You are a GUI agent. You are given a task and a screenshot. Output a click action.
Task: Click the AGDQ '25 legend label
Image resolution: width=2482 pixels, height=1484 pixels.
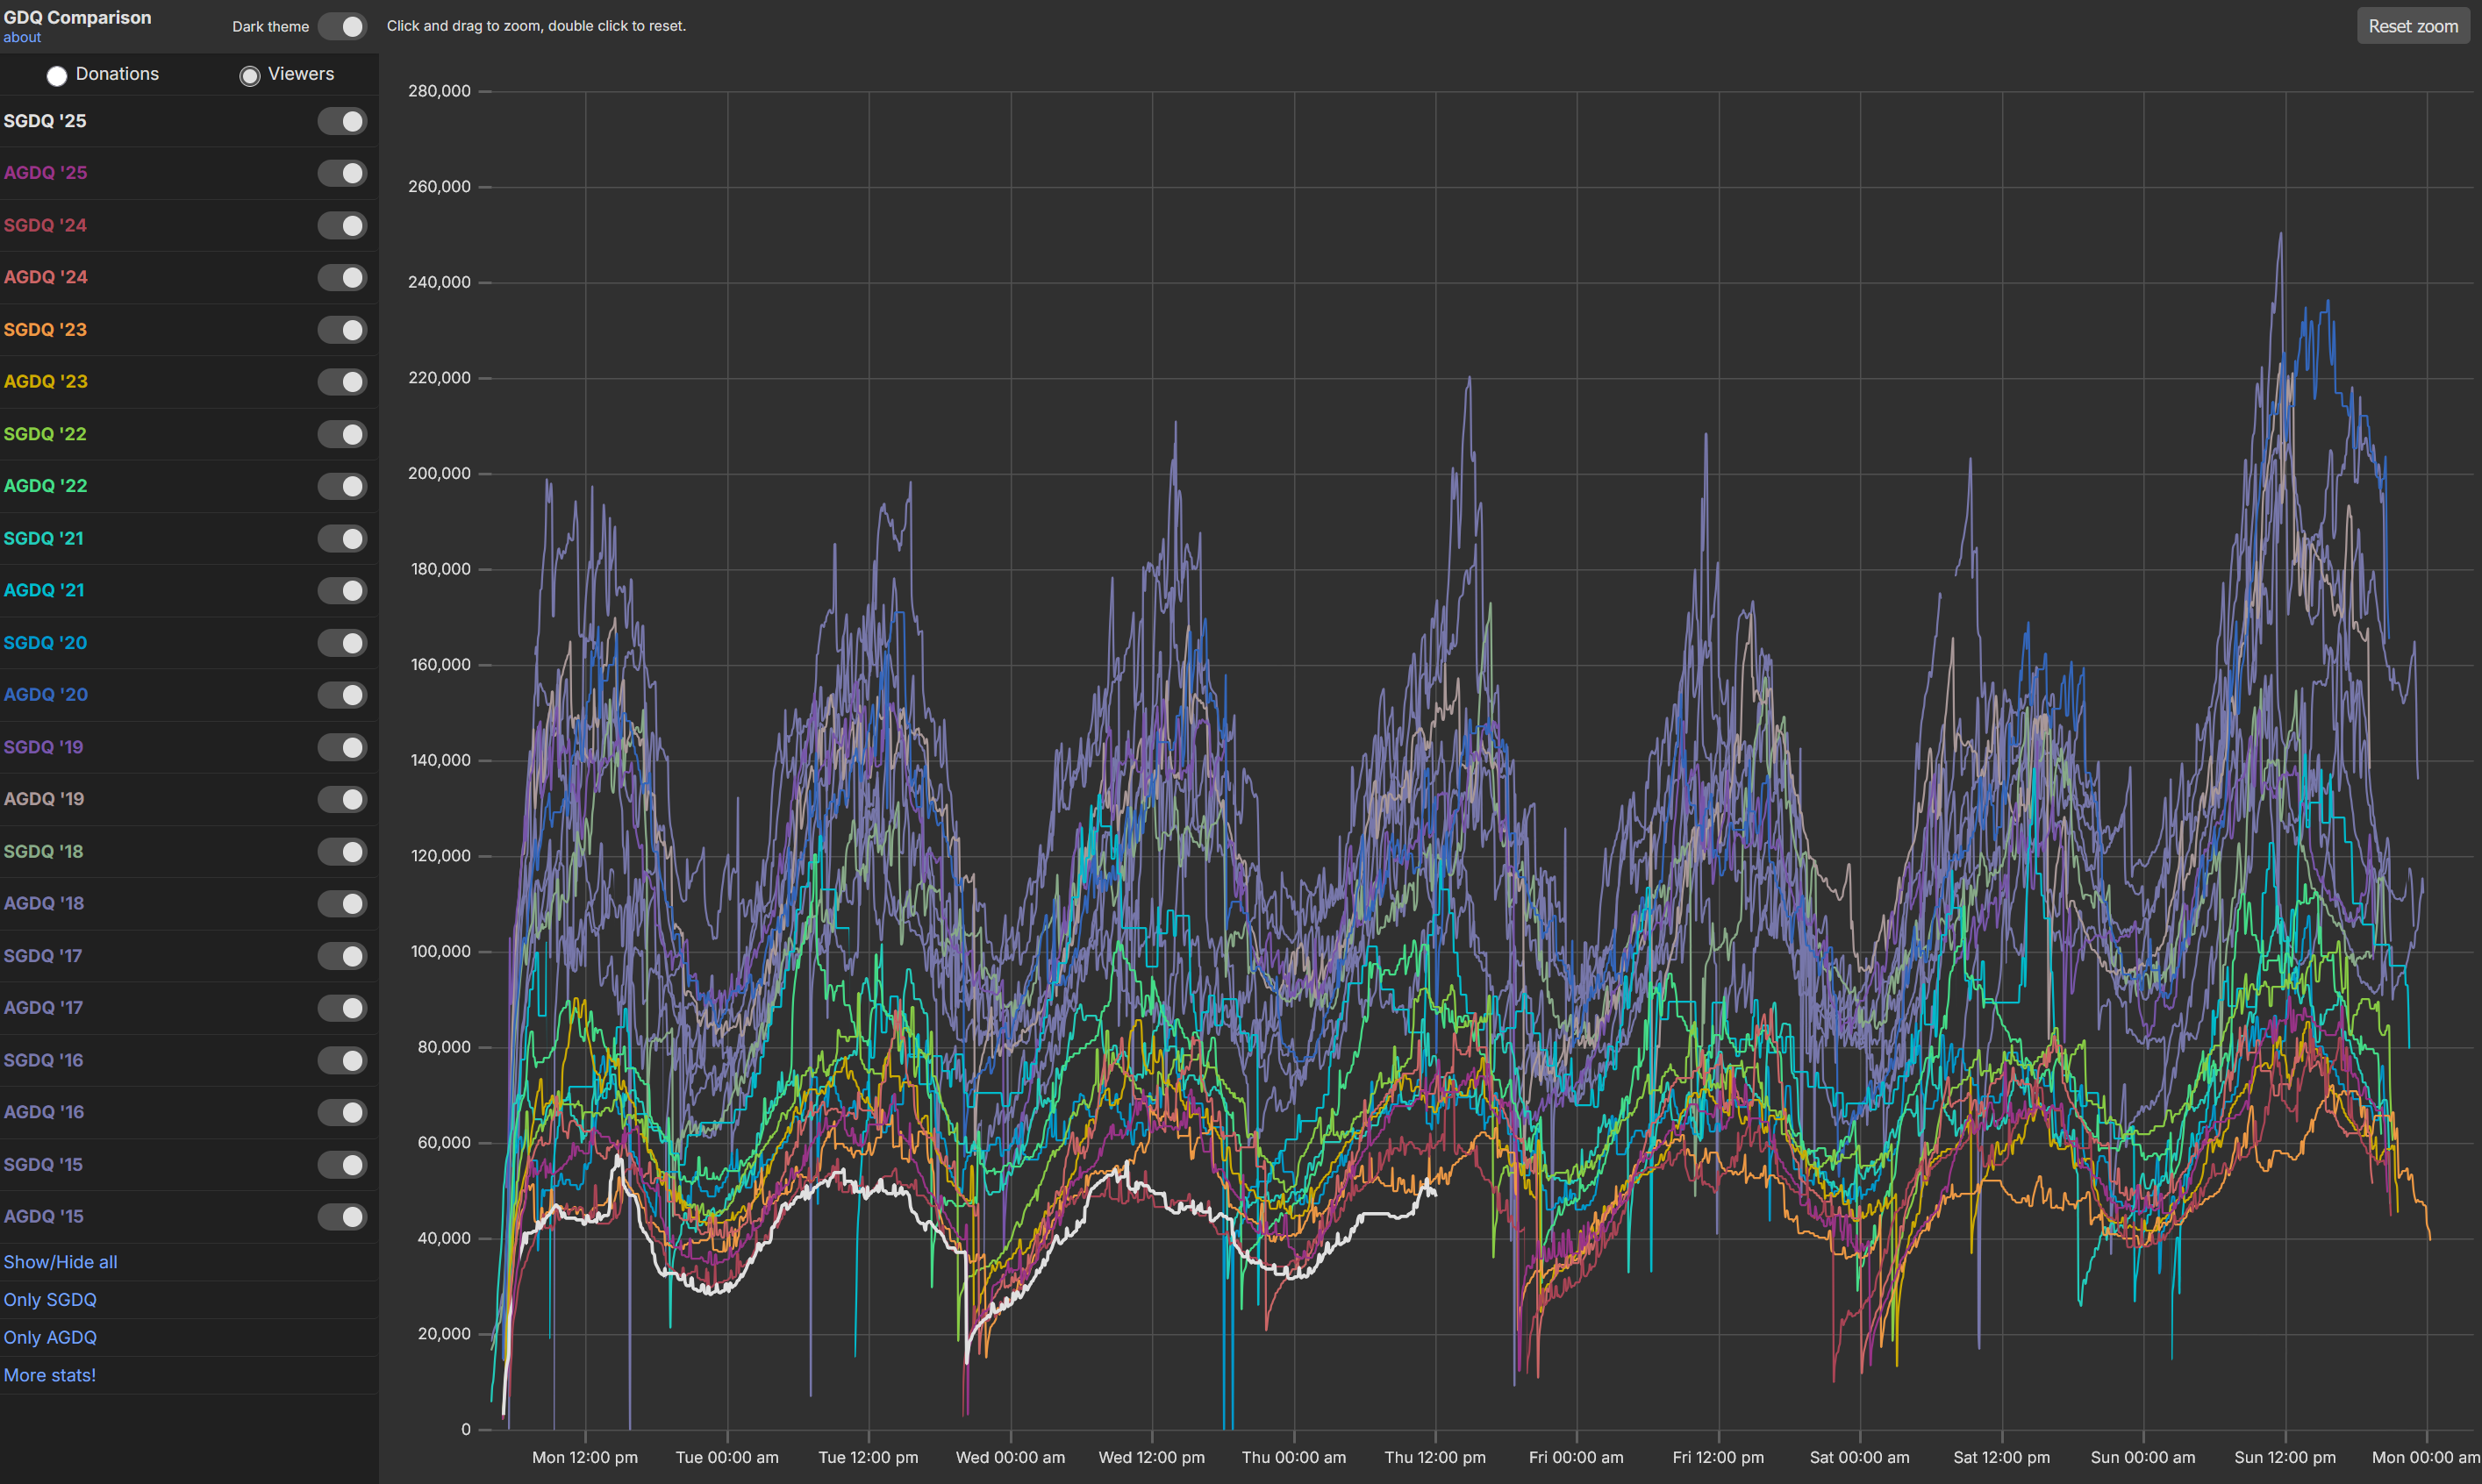pyautogui.click(x=45, y=173)
